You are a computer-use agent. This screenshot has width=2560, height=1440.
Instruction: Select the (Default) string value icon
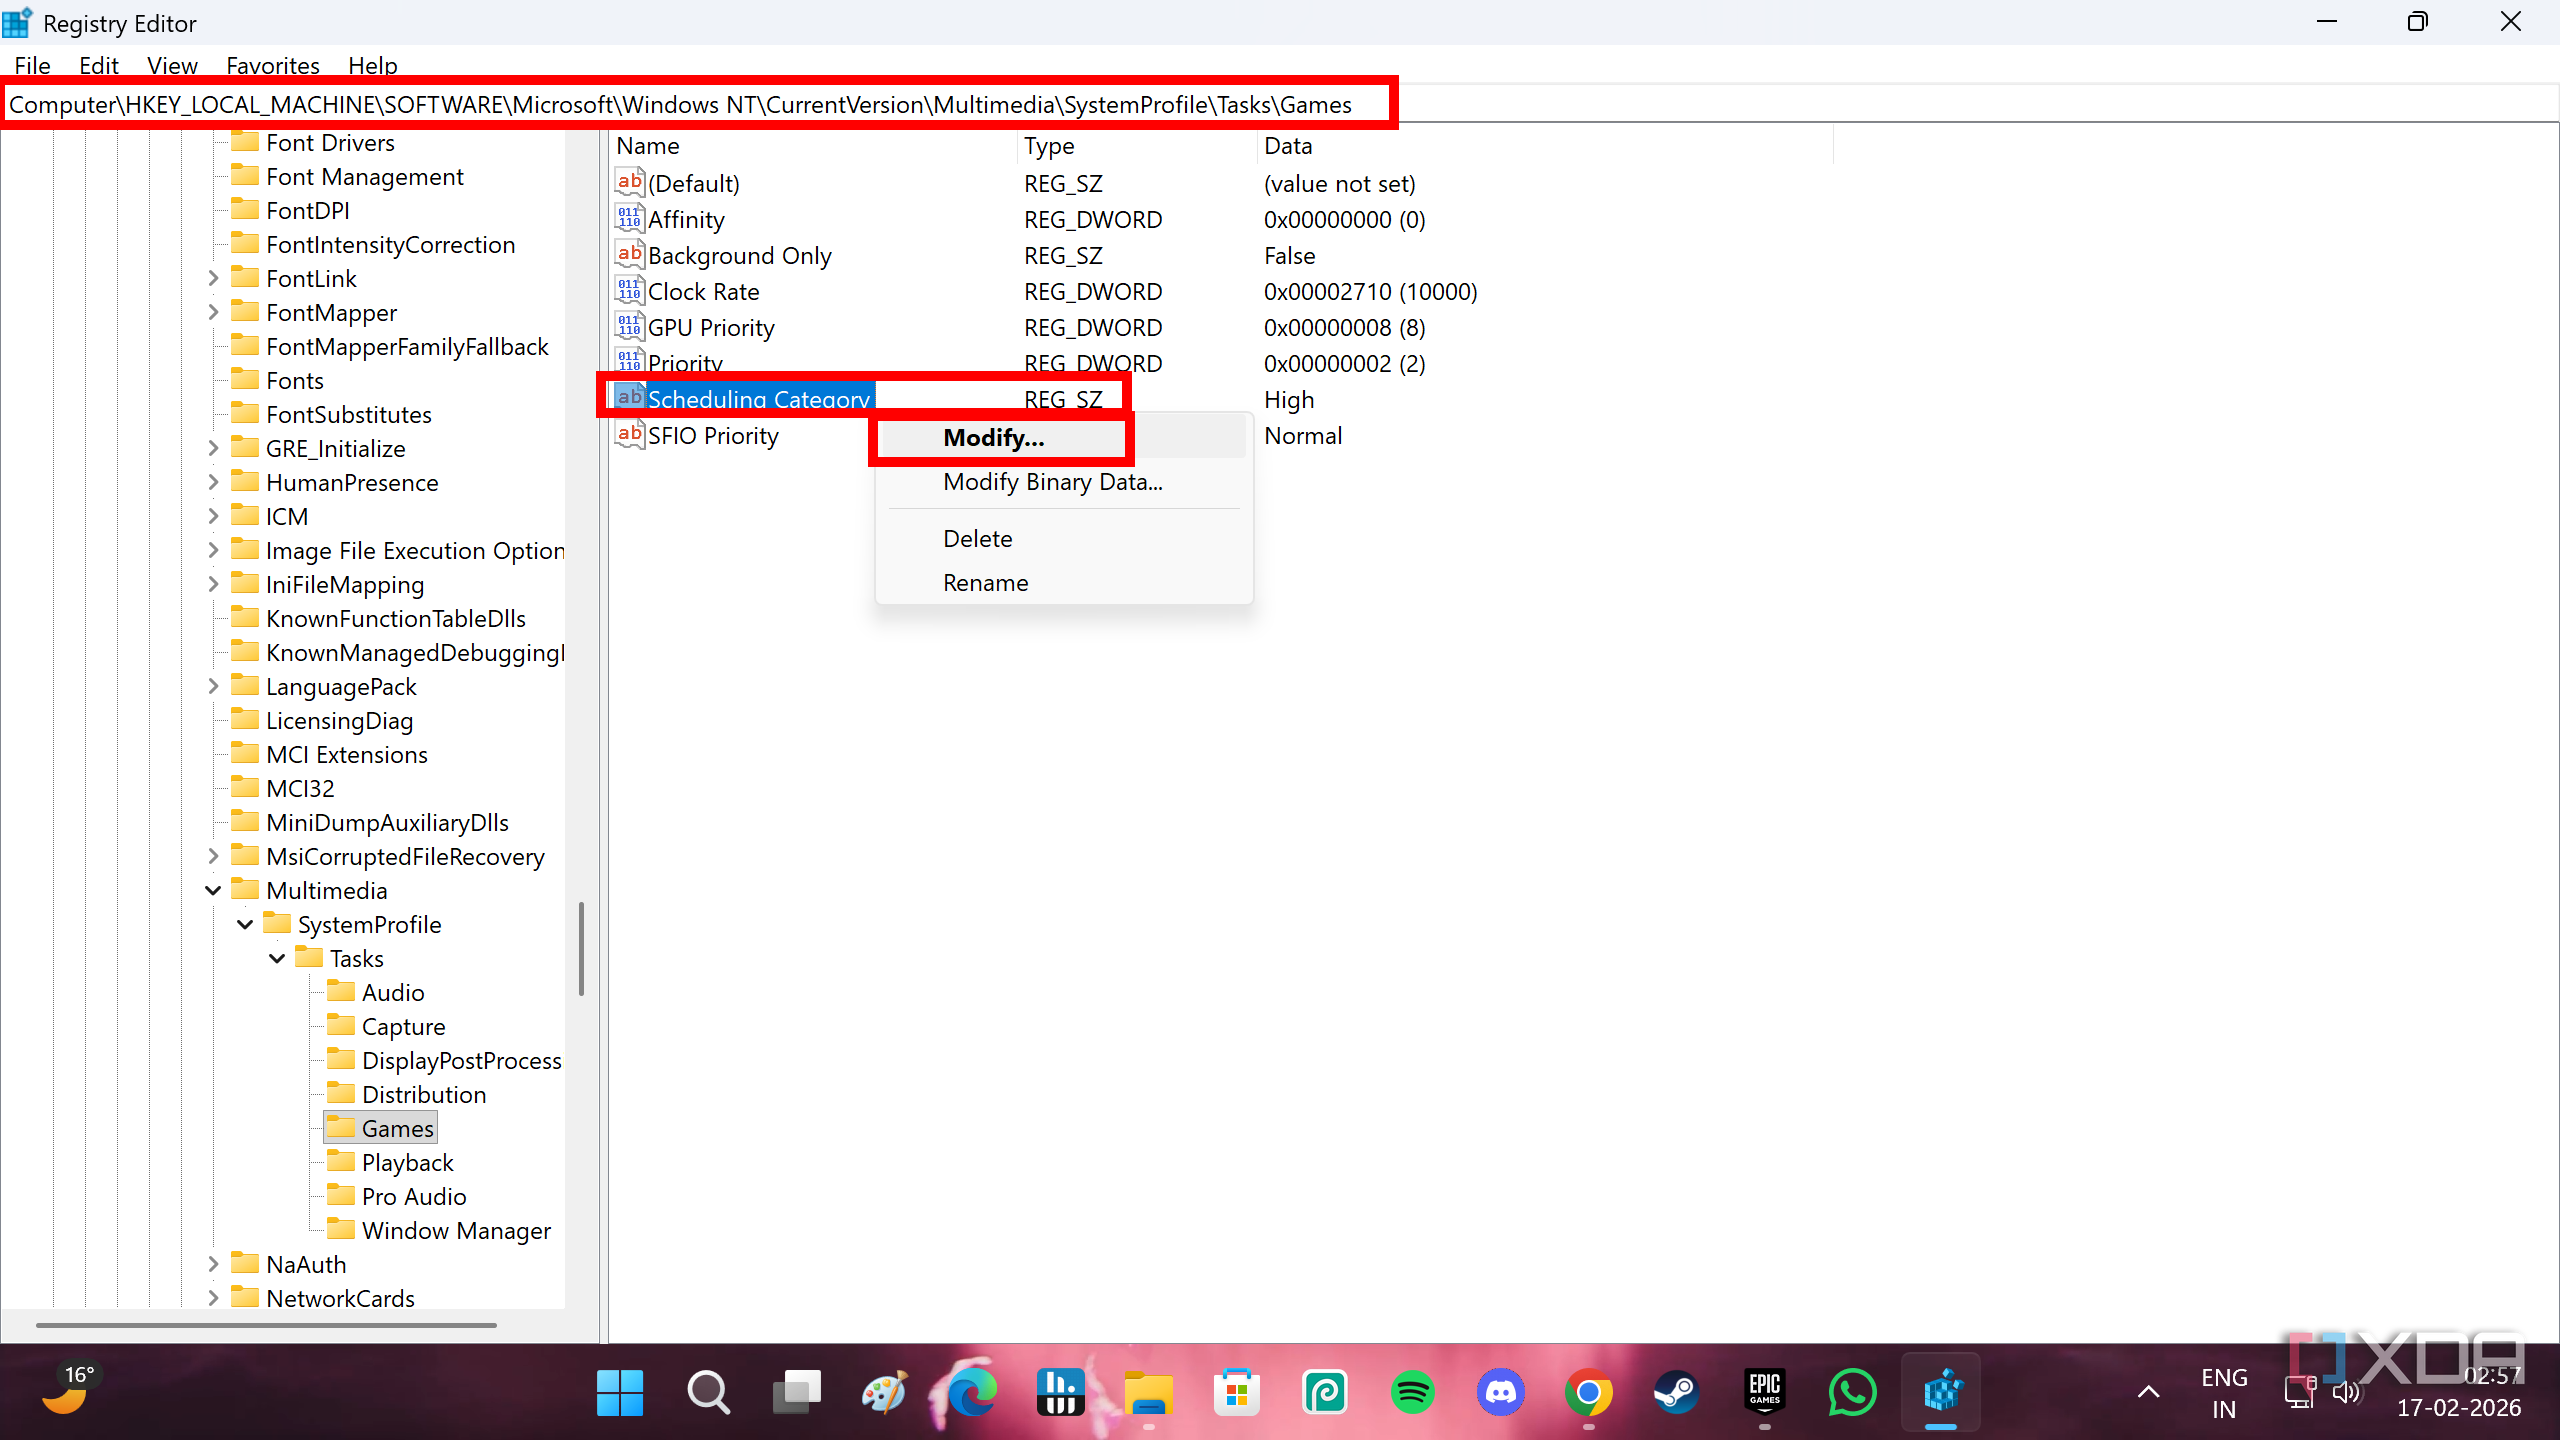[x=629, y=183]
